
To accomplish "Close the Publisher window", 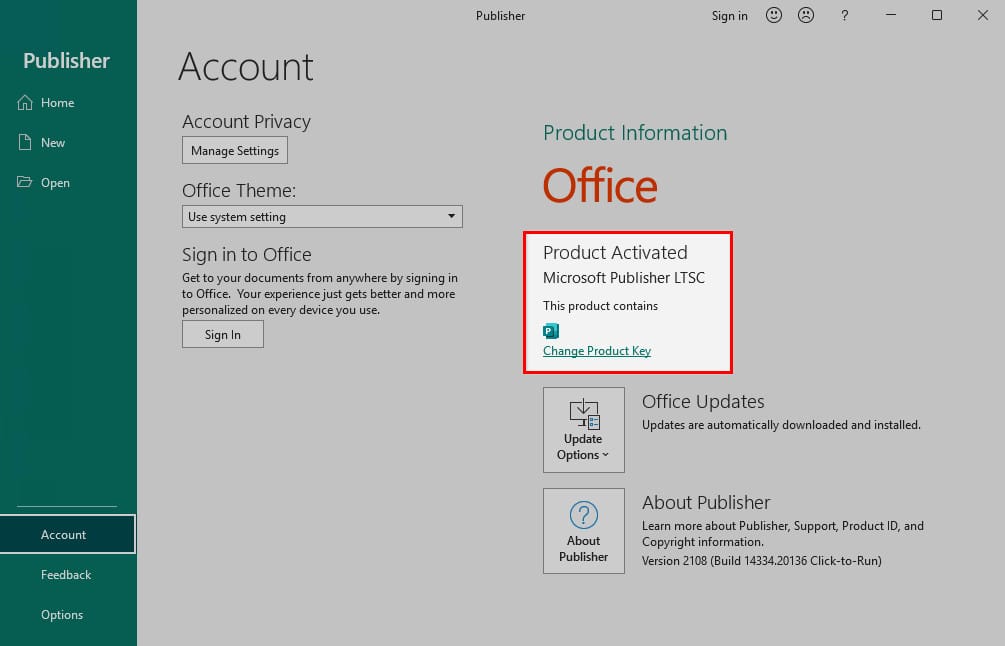I will [x=983, y=15].
